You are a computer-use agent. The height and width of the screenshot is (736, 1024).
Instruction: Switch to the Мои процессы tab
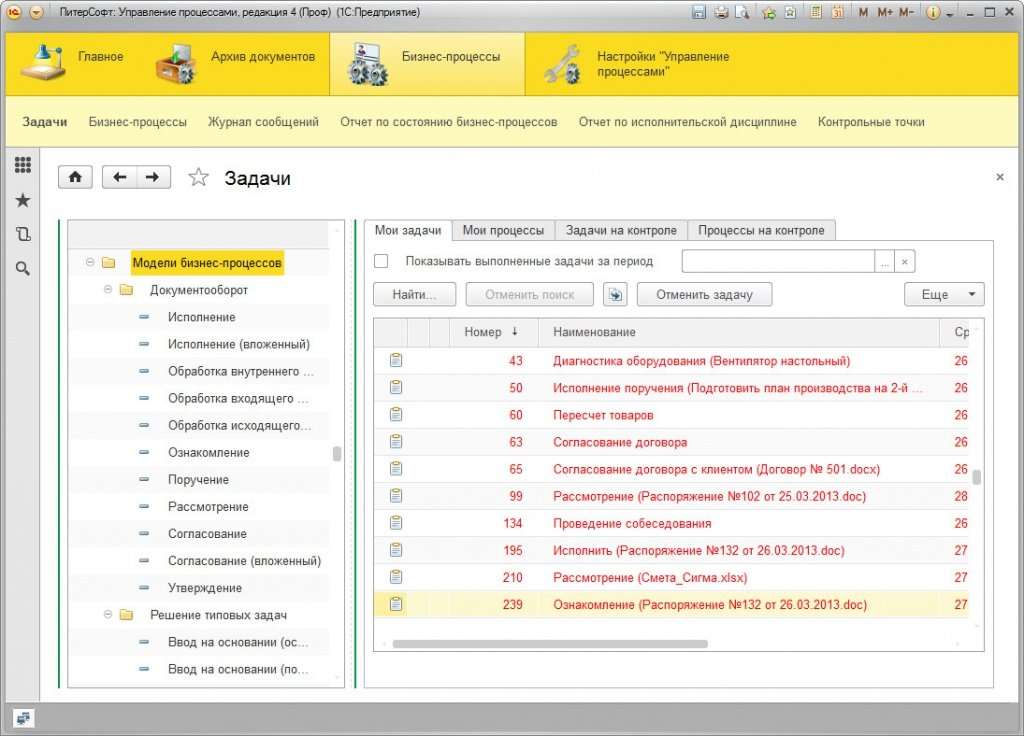coord(504,231)
